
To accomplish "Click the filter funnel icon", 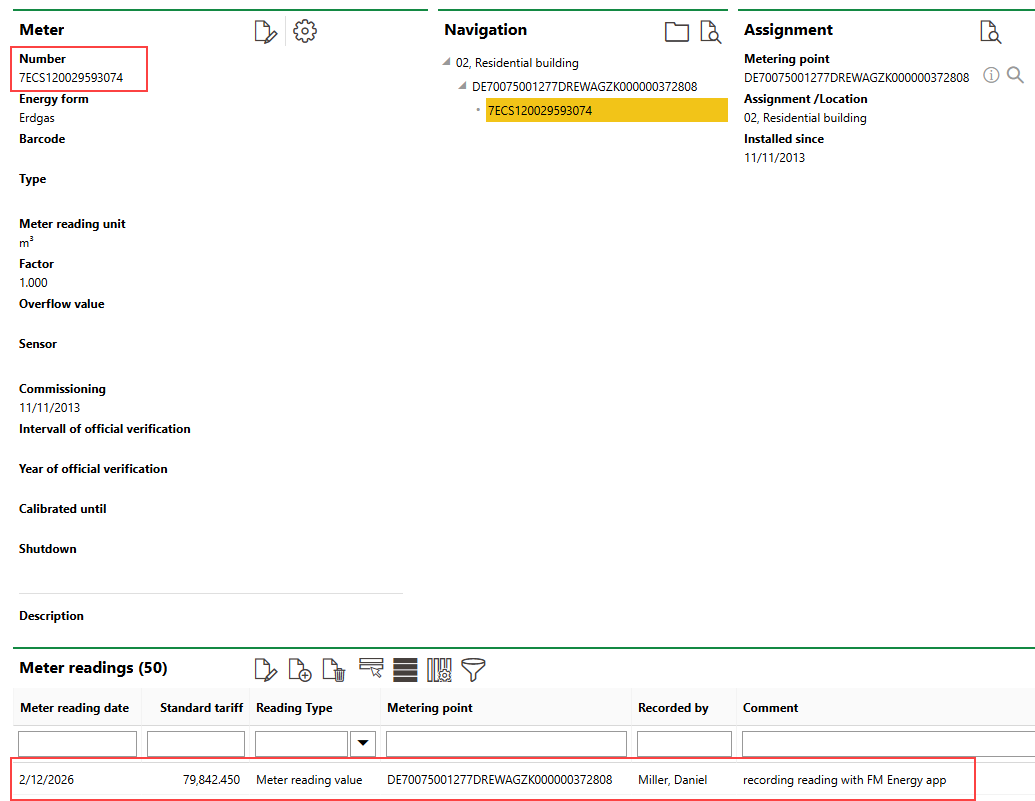I will [473, 670].
